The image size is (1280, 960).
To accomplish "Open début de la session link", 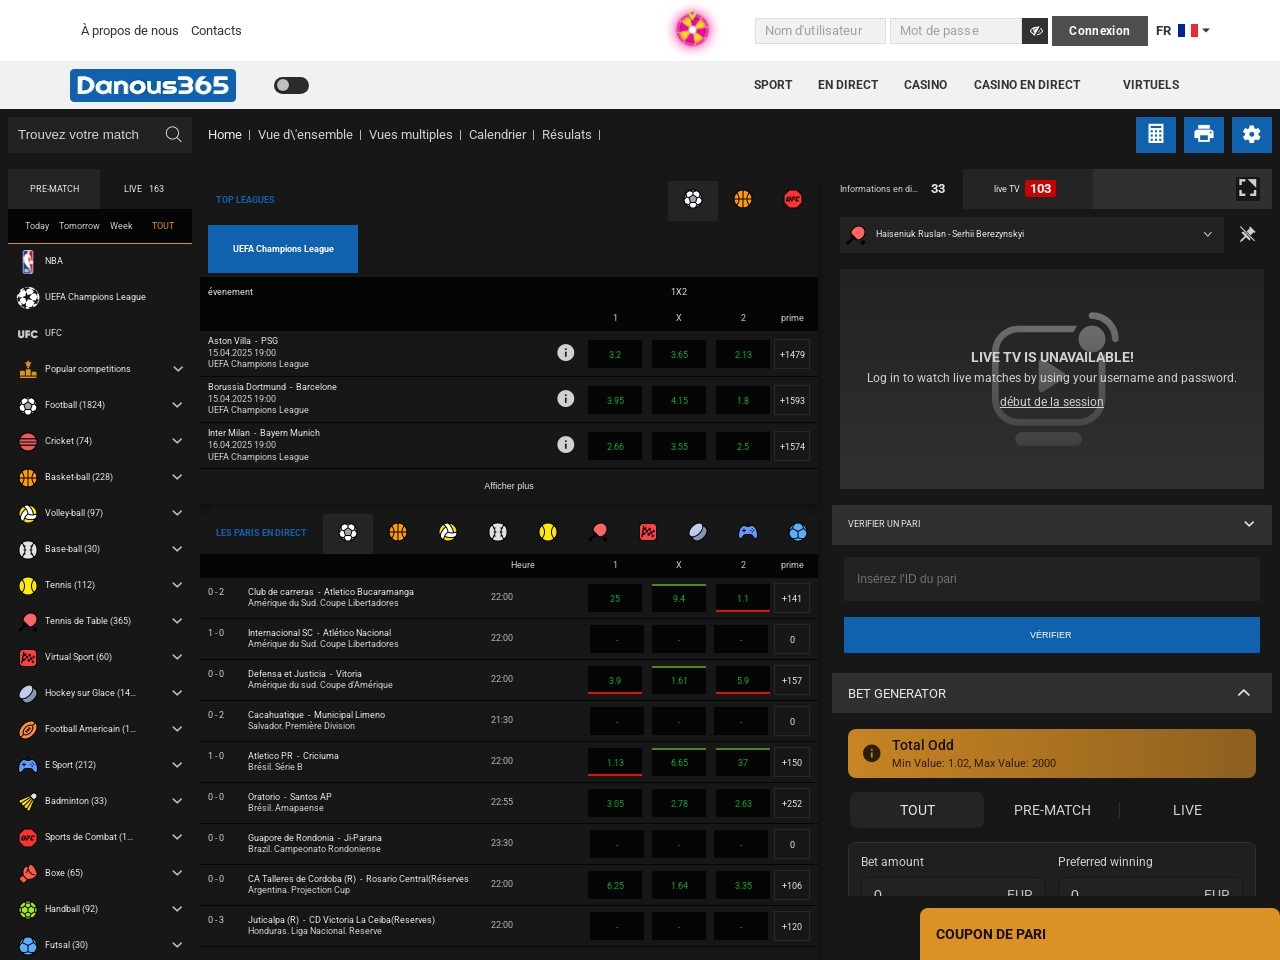I will 1052,402.
